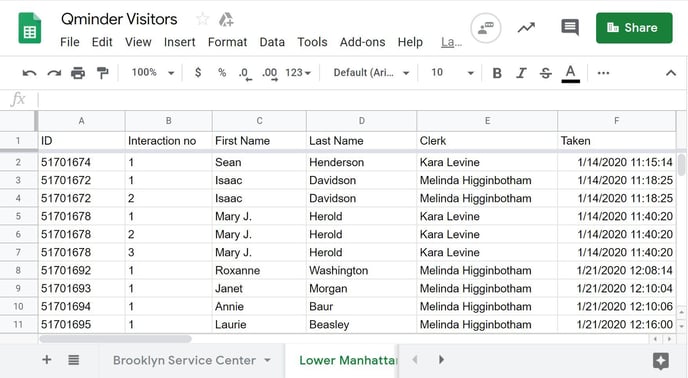This screenshot has width=688, height=378.
Task: Select column C header
Action: (x=259, y=121)
